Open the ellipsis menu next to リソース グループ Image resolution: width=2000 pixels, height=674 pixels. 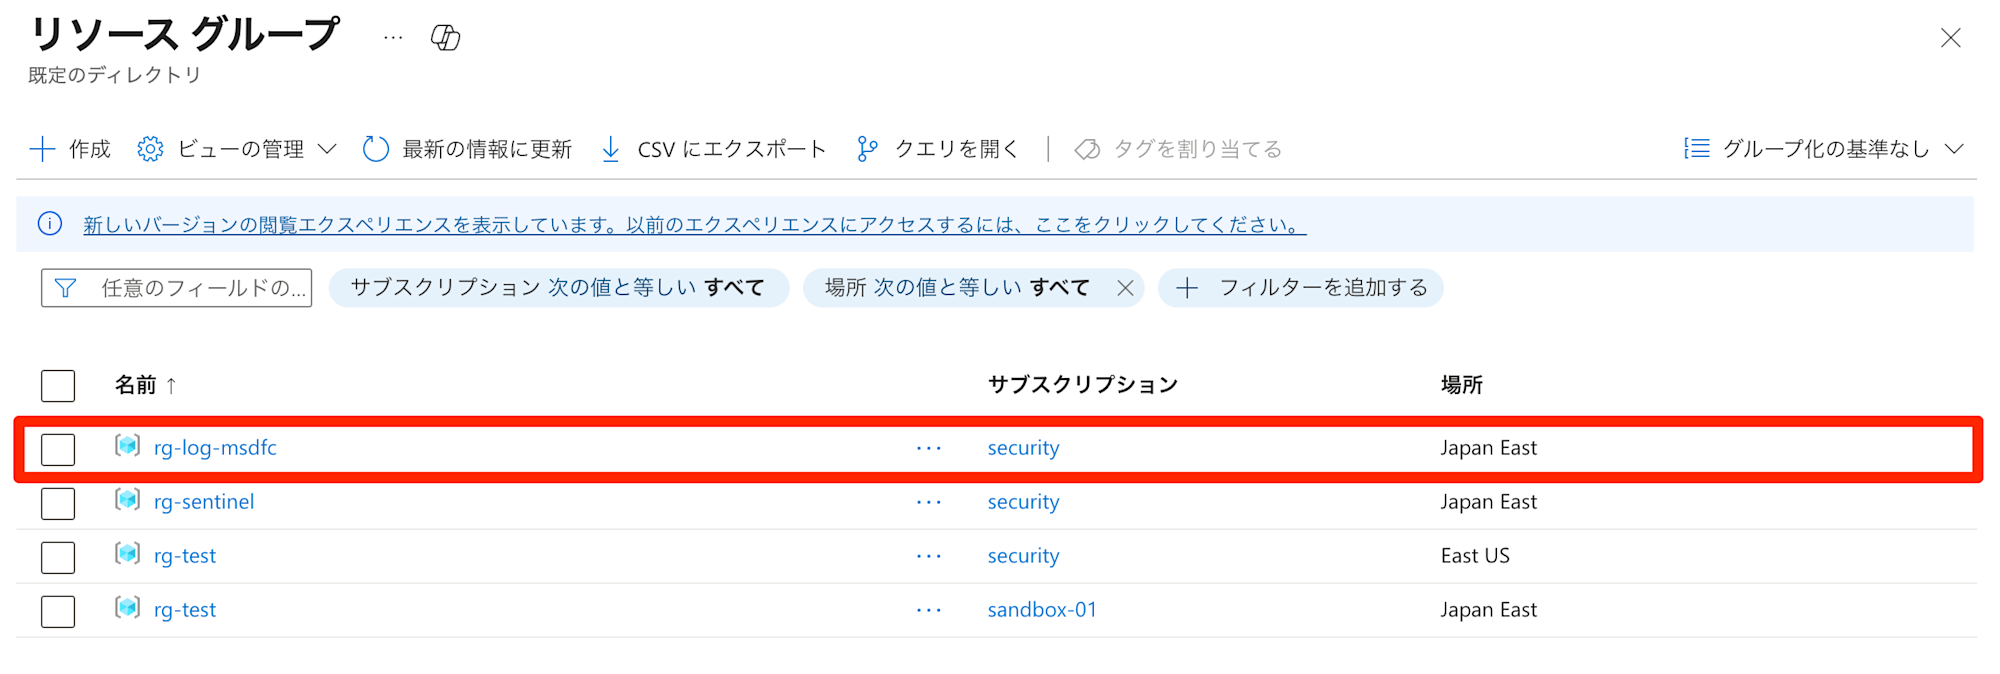393,38
